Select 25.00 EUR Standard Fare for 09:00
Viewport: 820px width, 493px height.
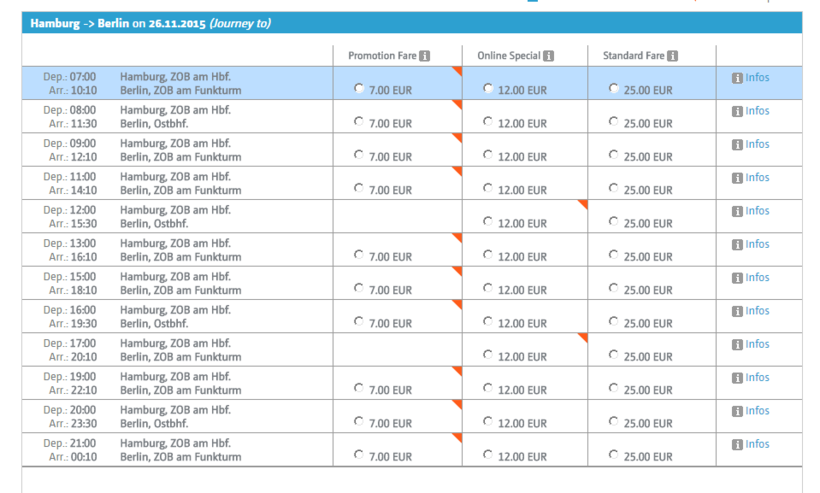(614, 155)
